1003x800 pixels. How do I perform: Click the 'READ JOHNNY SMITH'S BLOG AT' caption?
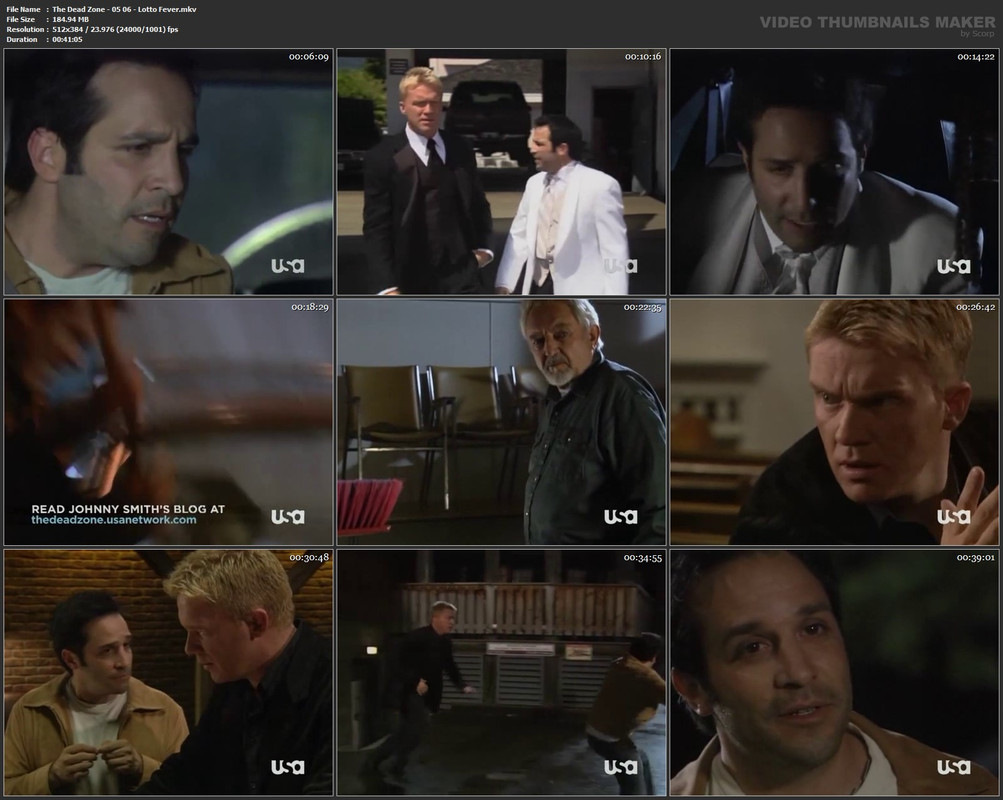click(x=128, y=509)
